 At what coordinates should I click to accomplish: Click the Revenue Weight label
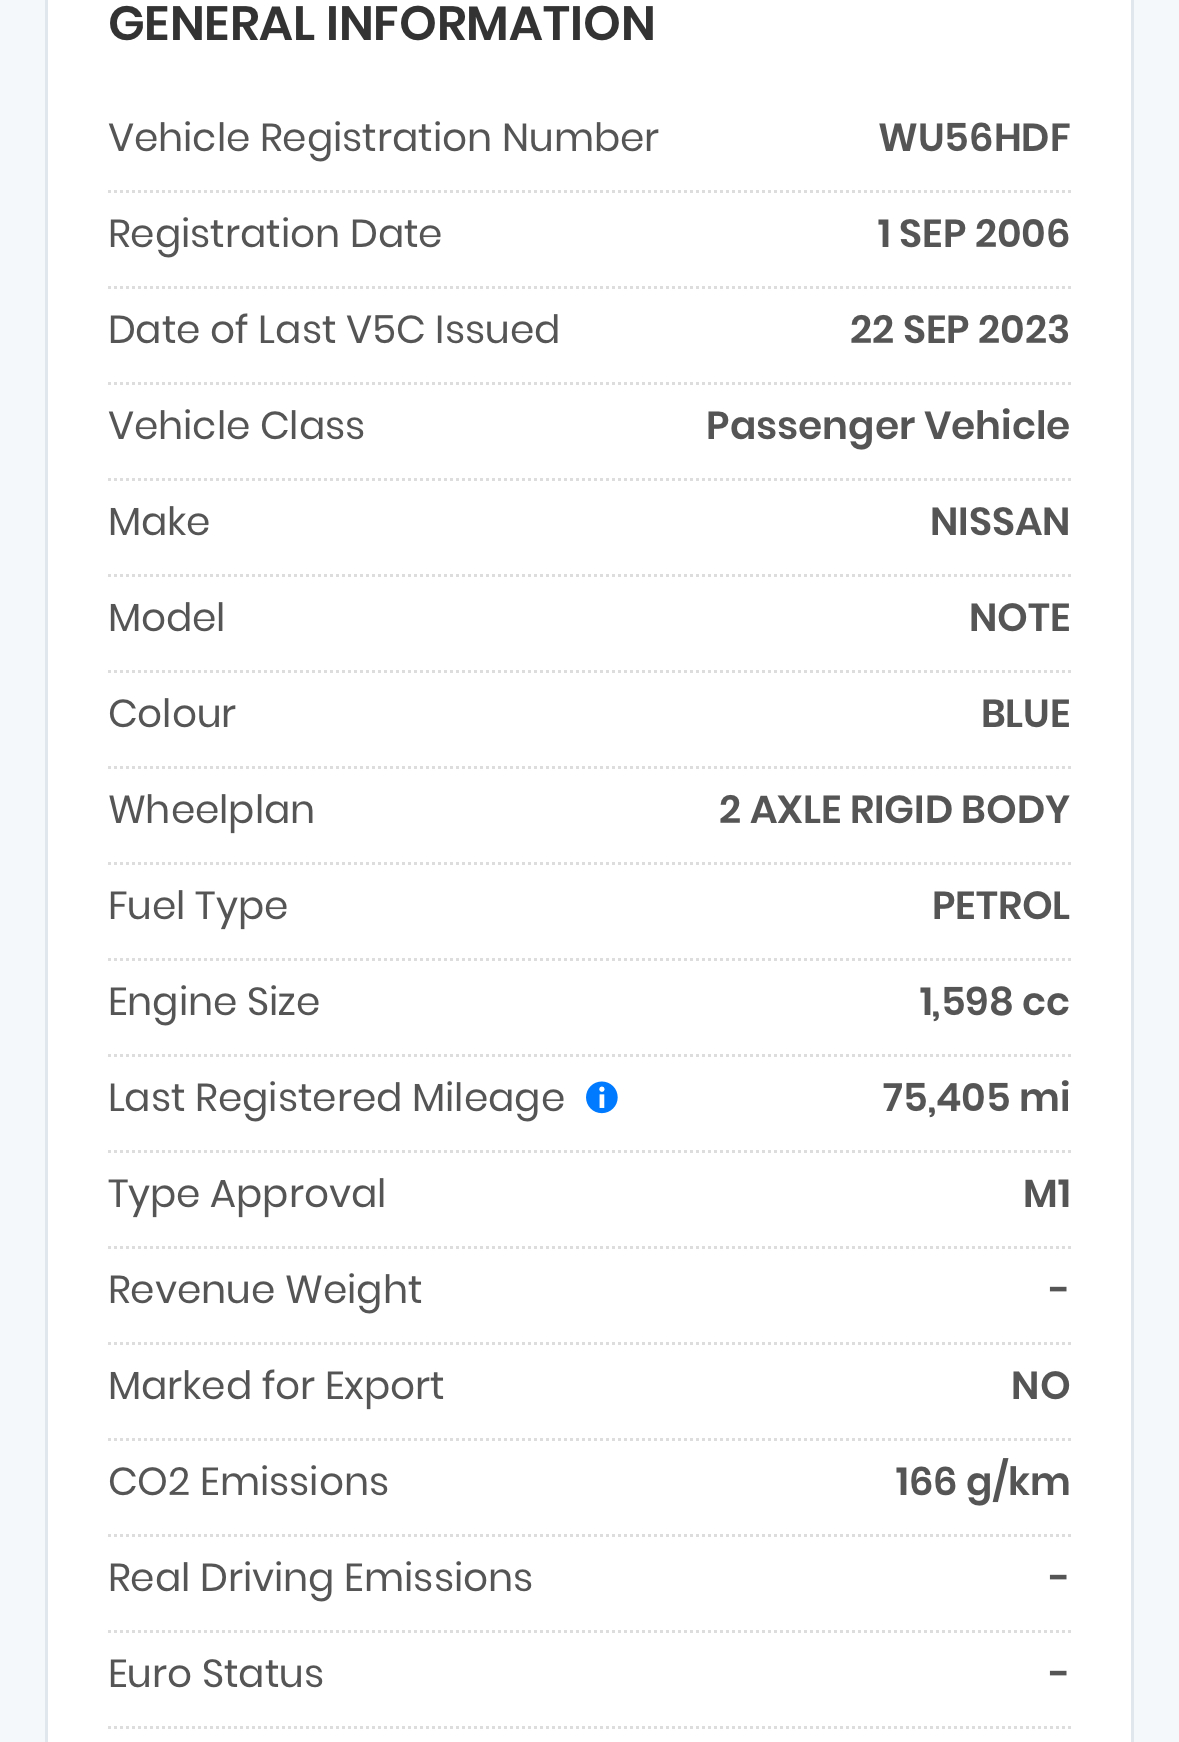click(x=265, y=1290)
